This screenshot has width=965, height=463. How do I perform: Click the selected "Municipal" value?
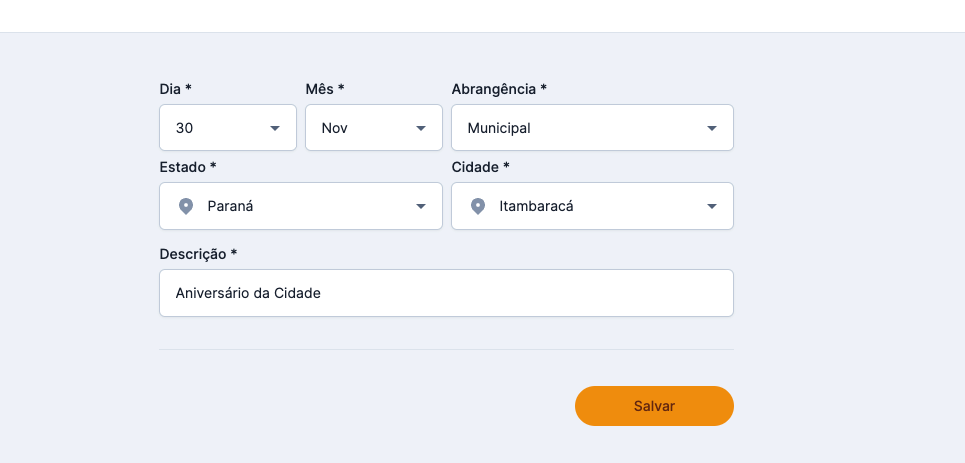point(499,129)
